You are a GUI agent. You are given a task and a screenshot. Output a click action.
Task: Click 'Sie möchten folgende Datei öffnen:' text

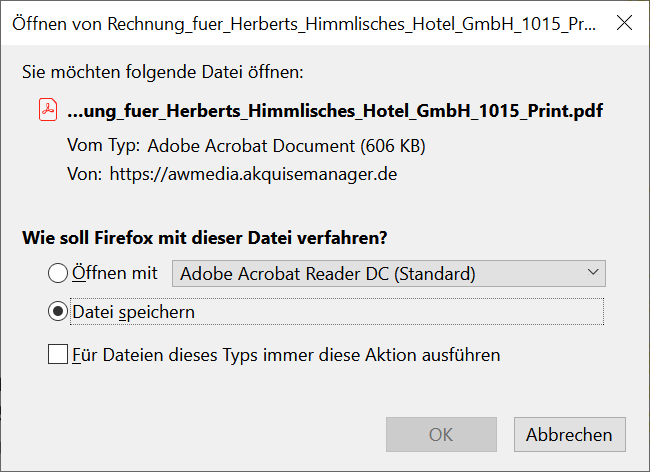[162, 72]
